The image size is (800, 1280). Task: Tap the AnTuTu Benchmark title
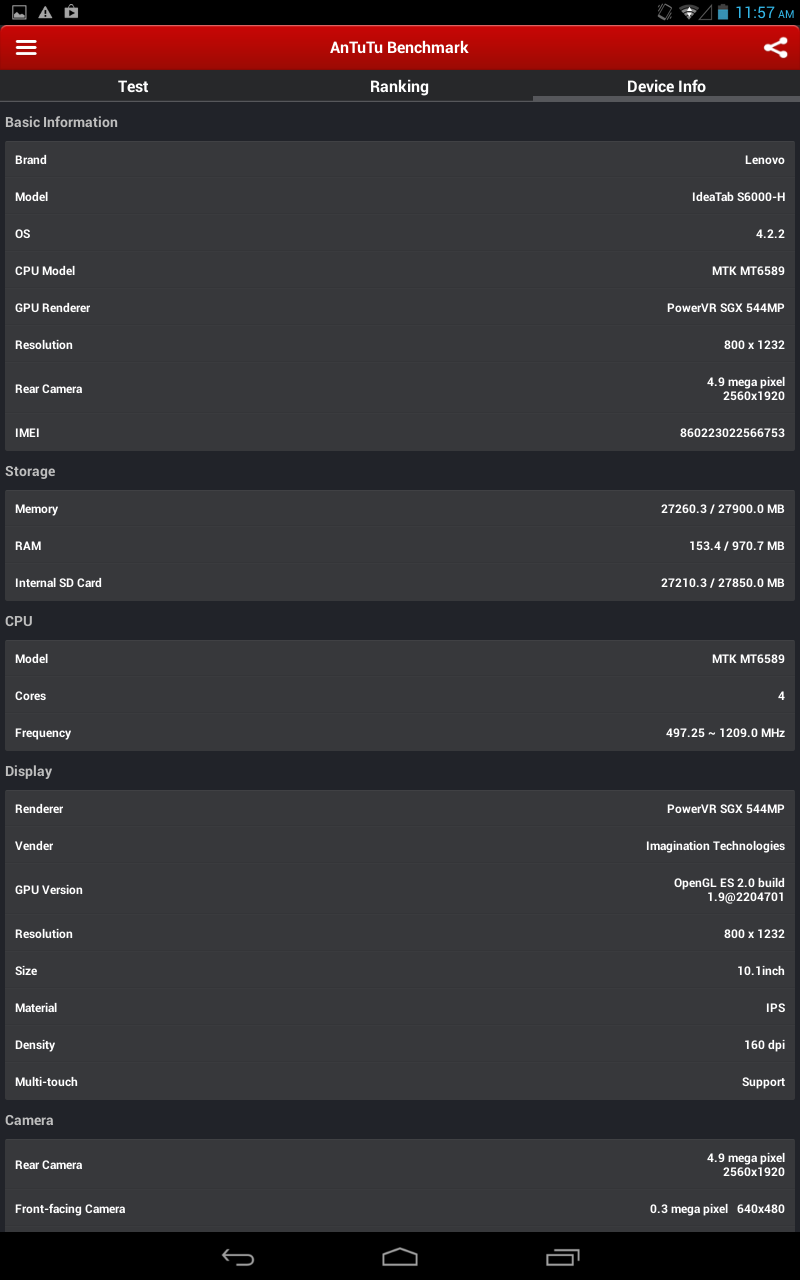399,48
